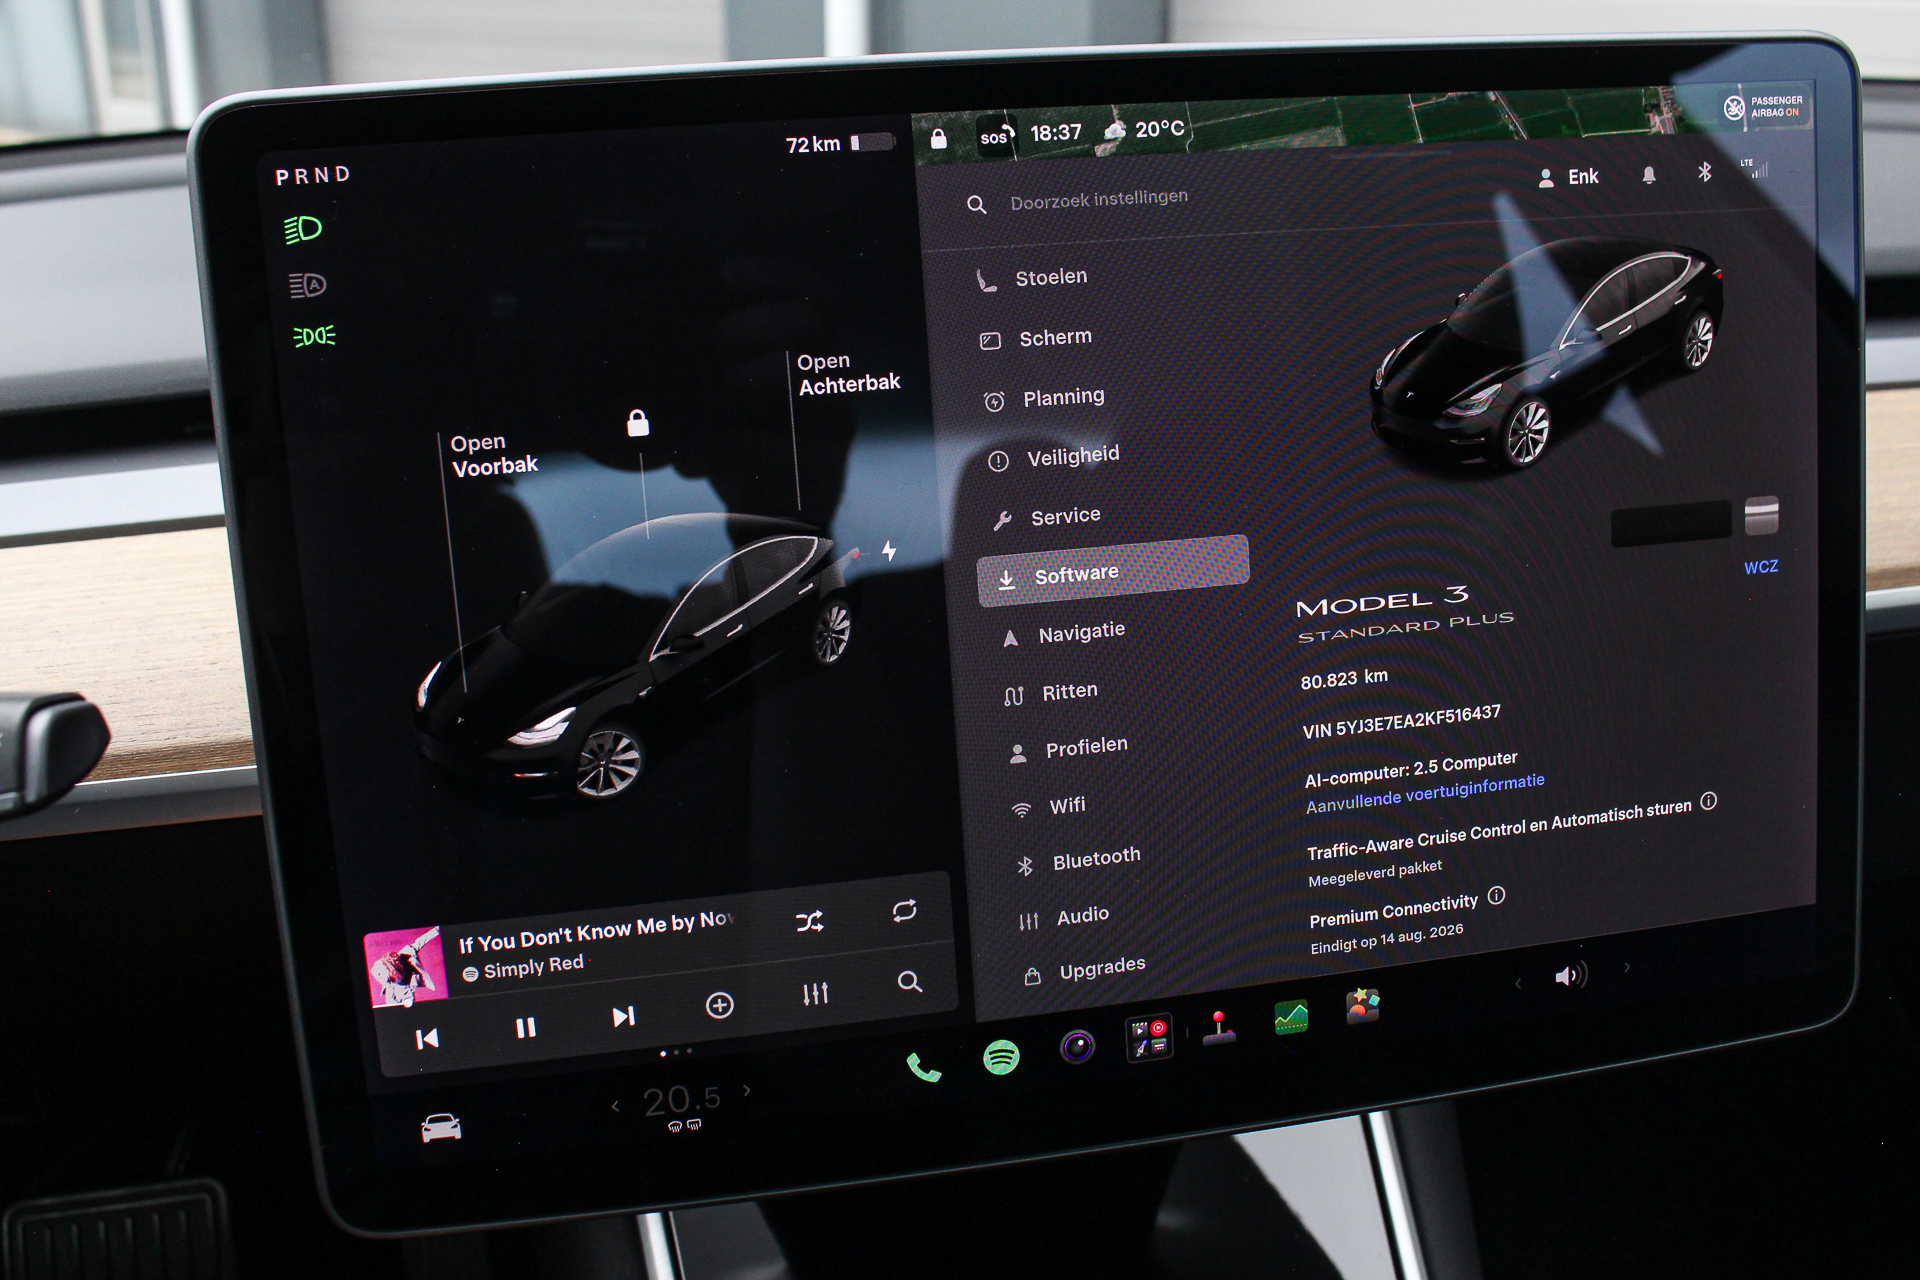Open Profielen settings
This screenshot has width=1920, height=1280.
1068,748
